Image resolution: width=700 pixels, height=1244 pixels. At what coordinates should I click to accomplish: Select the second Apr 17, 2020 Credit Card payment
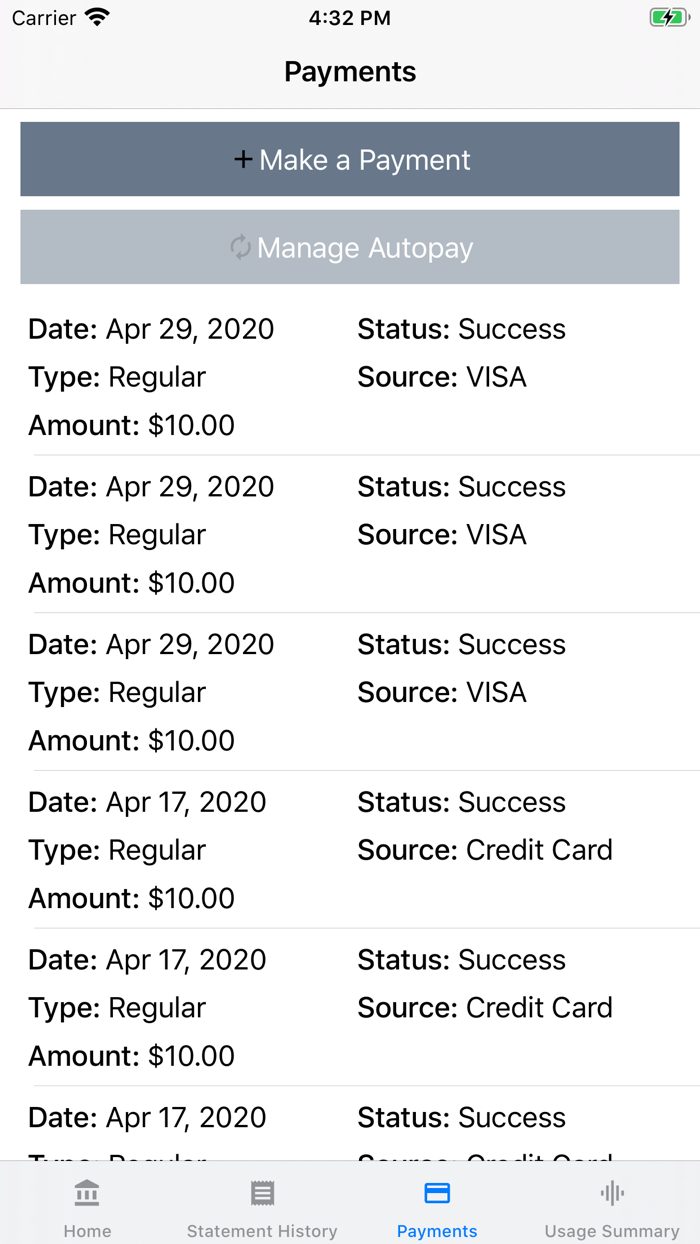coord(350,1007)
